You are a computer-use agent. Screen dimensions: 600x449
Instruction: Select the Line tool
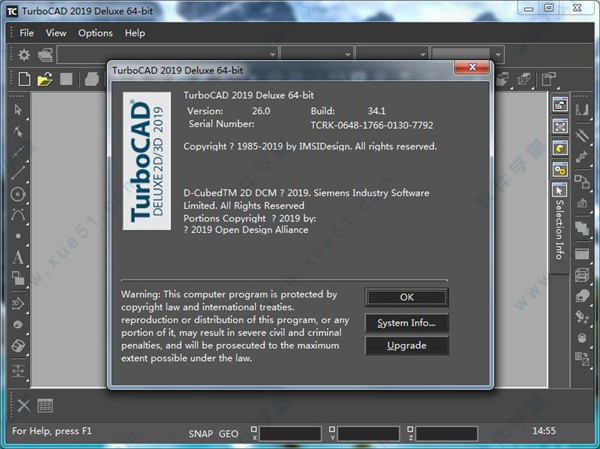tap(18, 173)
